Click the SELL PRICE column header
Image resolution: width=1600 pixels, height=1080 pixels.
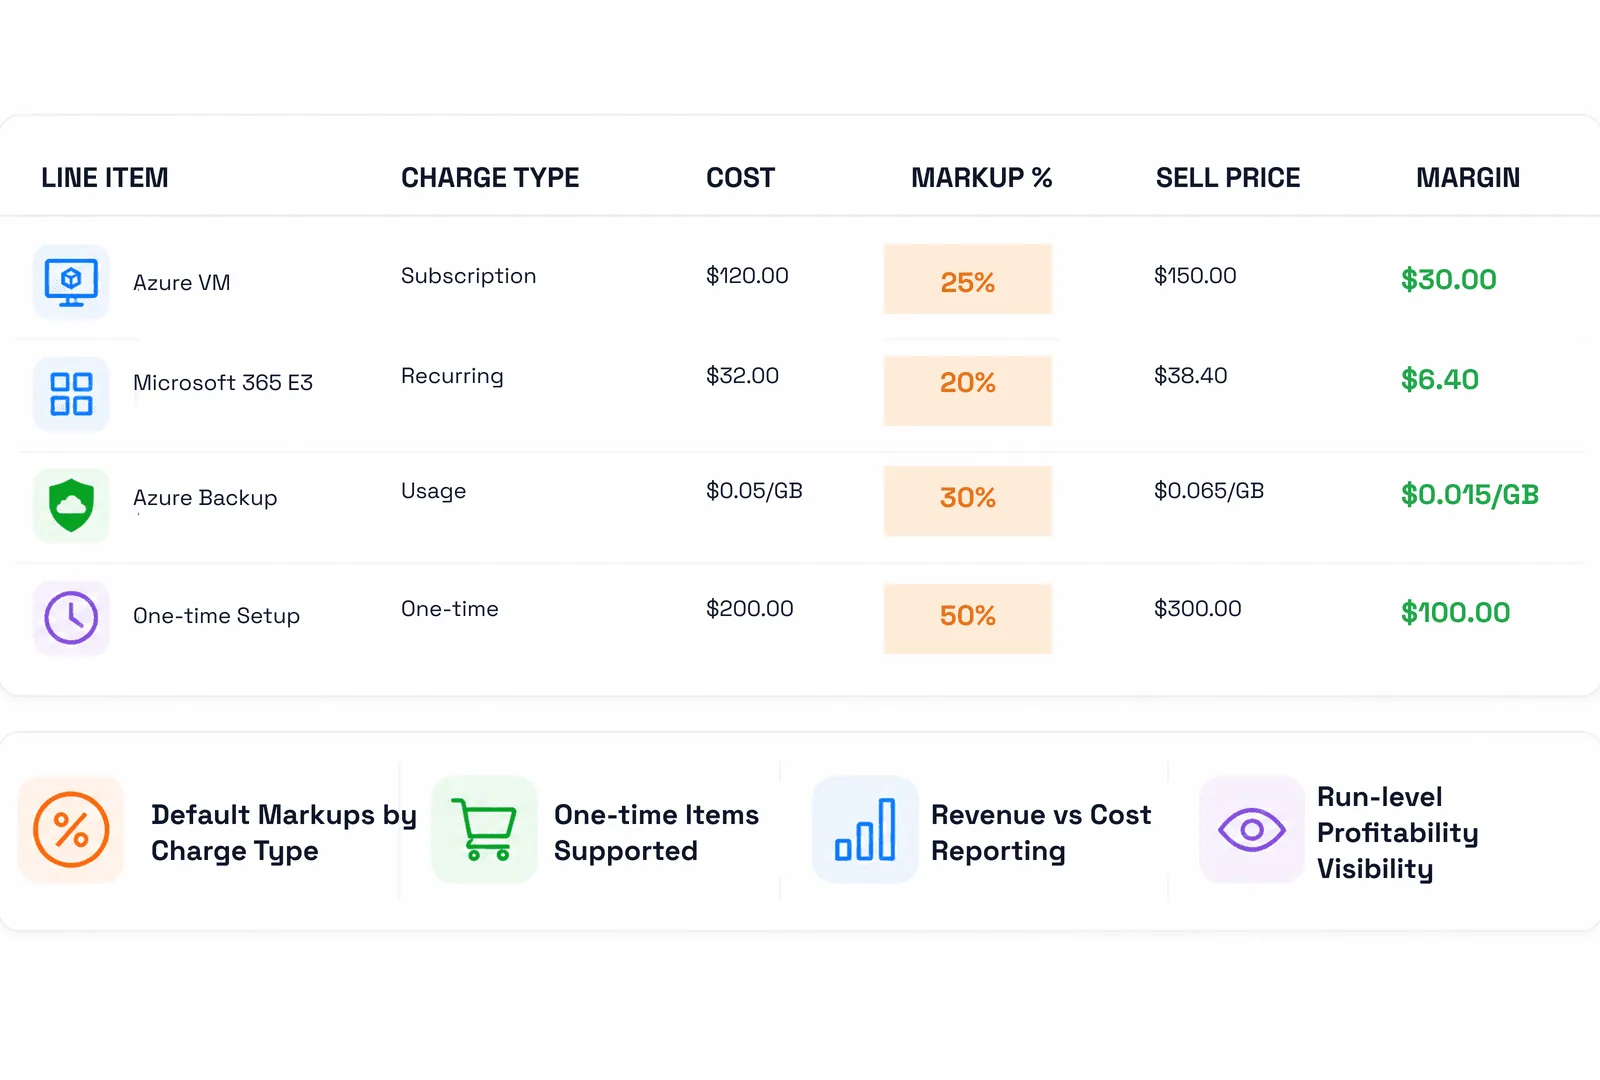(x=1228, y=178)
